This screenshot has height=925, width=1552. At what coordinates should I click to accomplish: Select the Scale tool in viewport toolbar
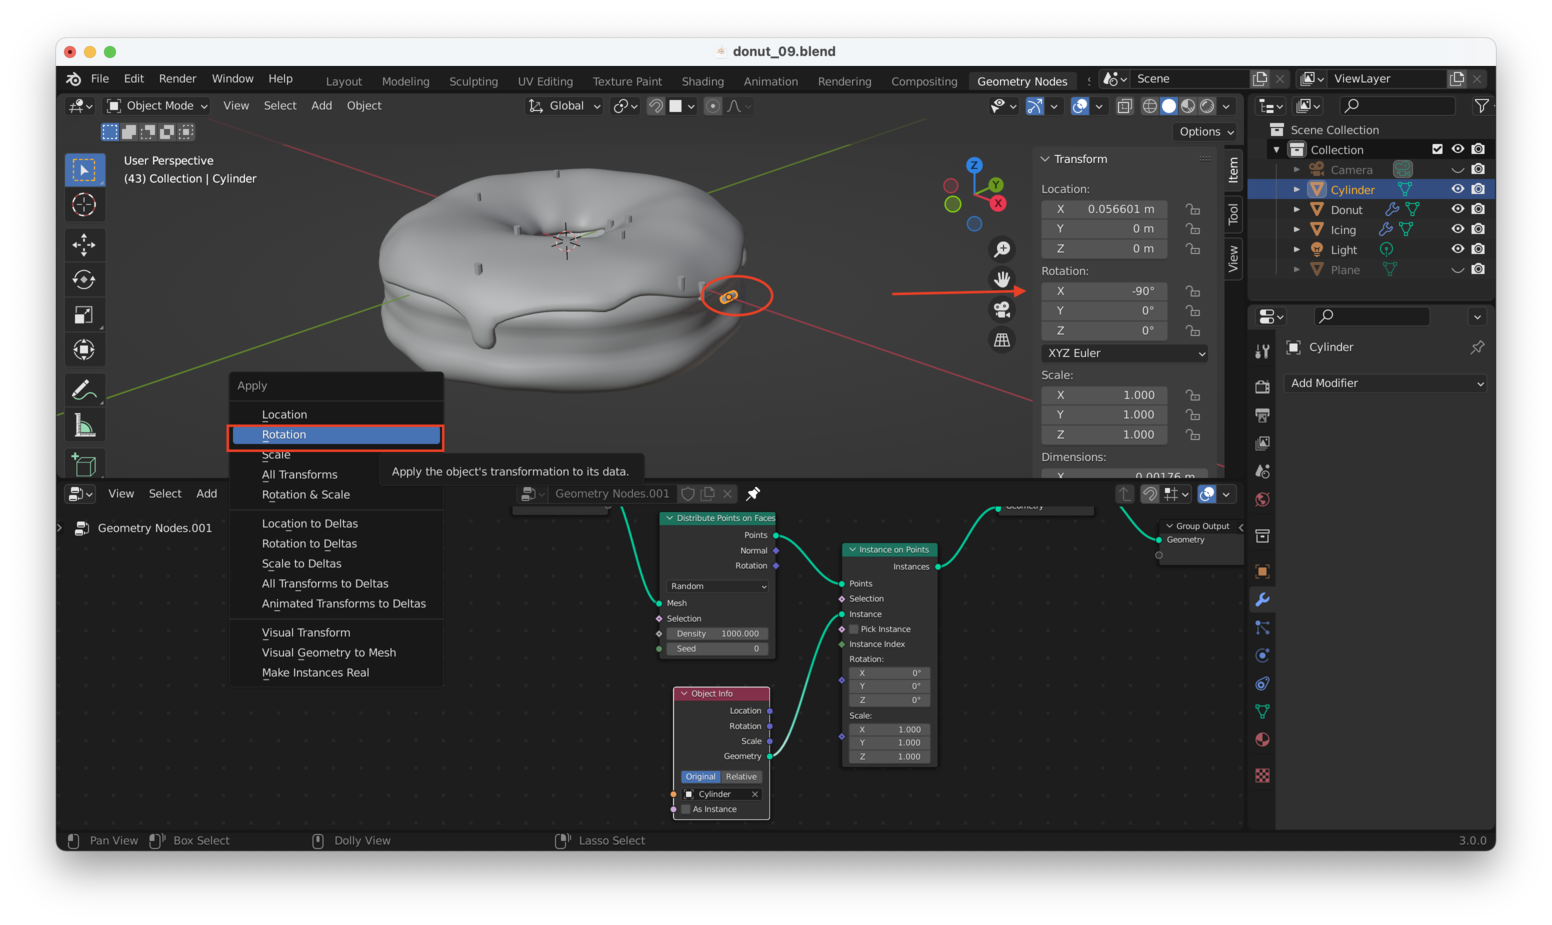click(84, 315)
